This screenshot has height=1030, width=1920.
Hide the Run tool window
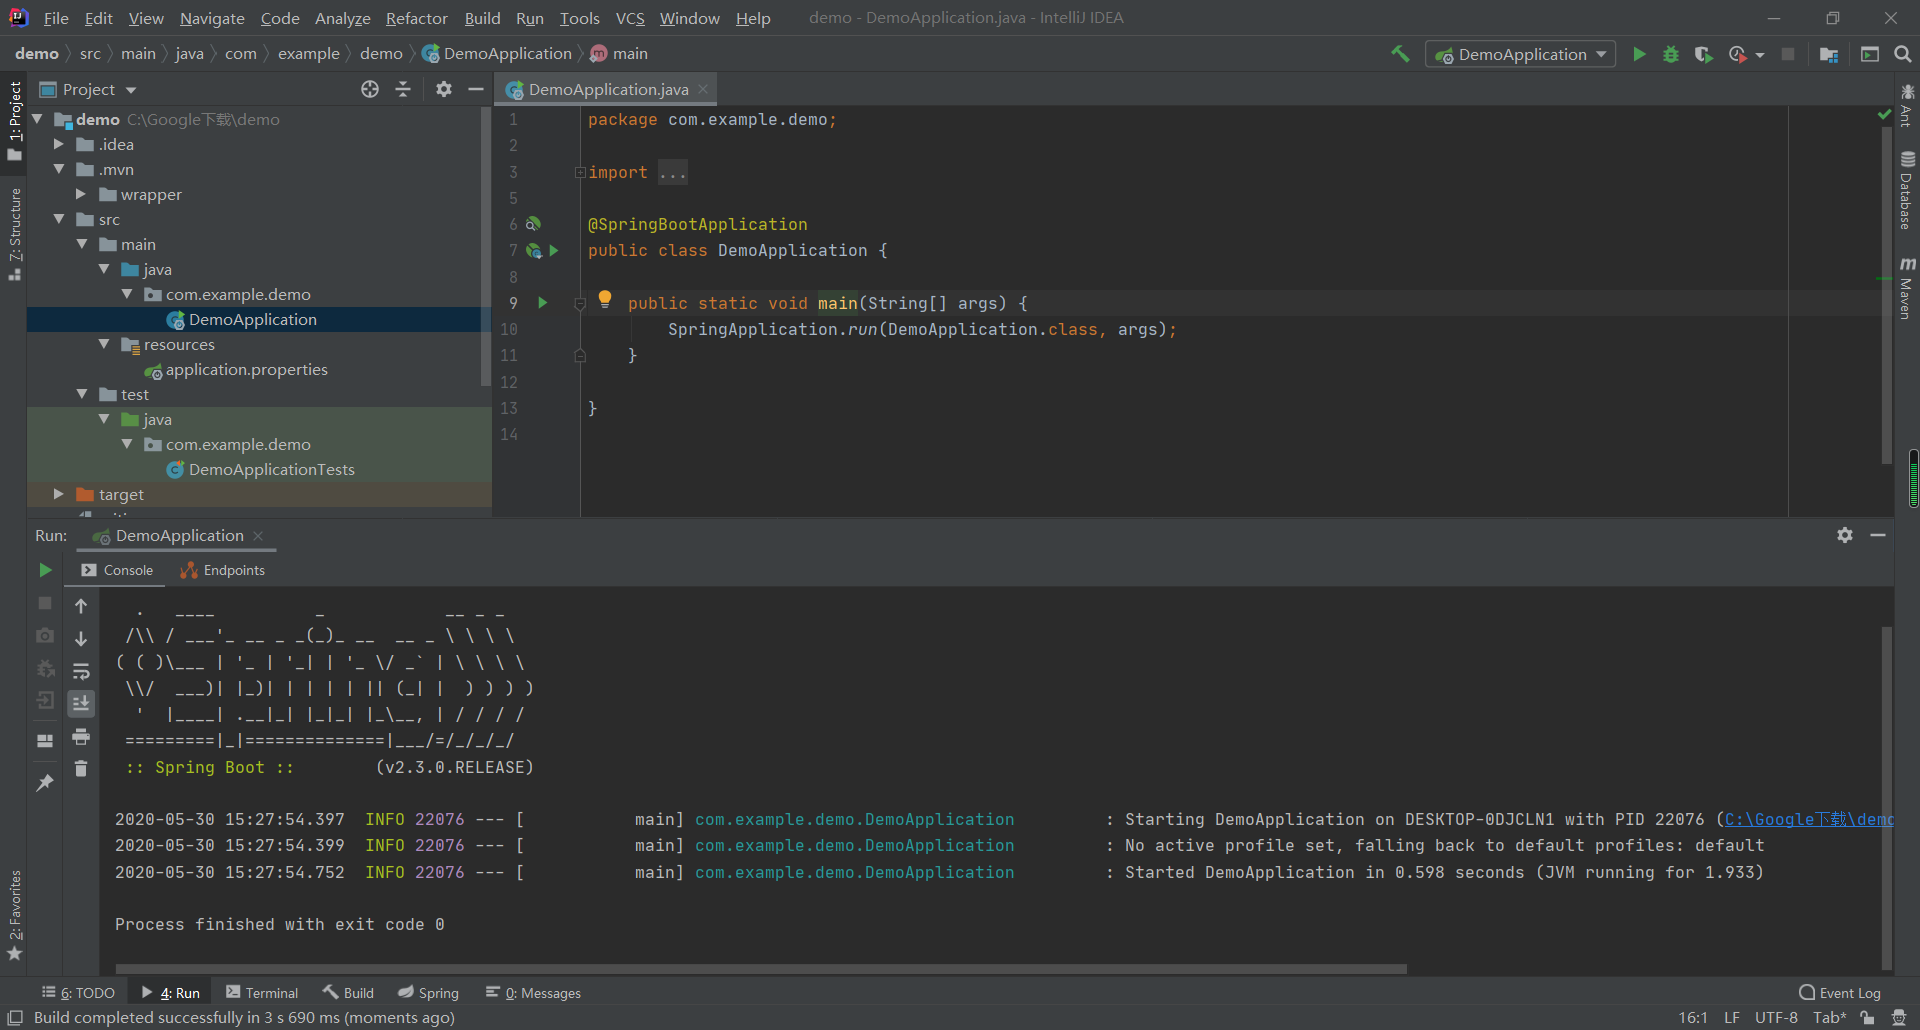[1878, 535]
